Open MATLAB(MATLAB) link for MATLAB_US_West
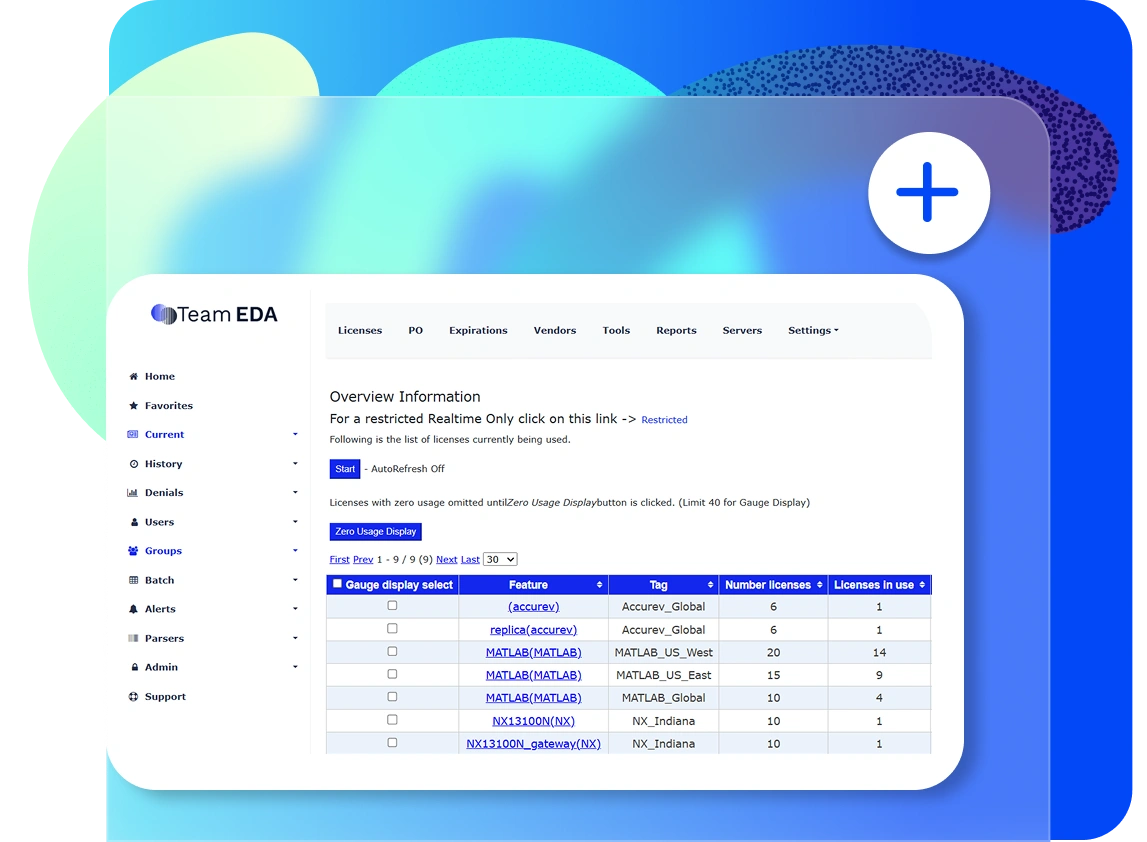Image resolution: width=1147 pixels, height=842 pixels. pyautogui.click(x=533, y=653)
